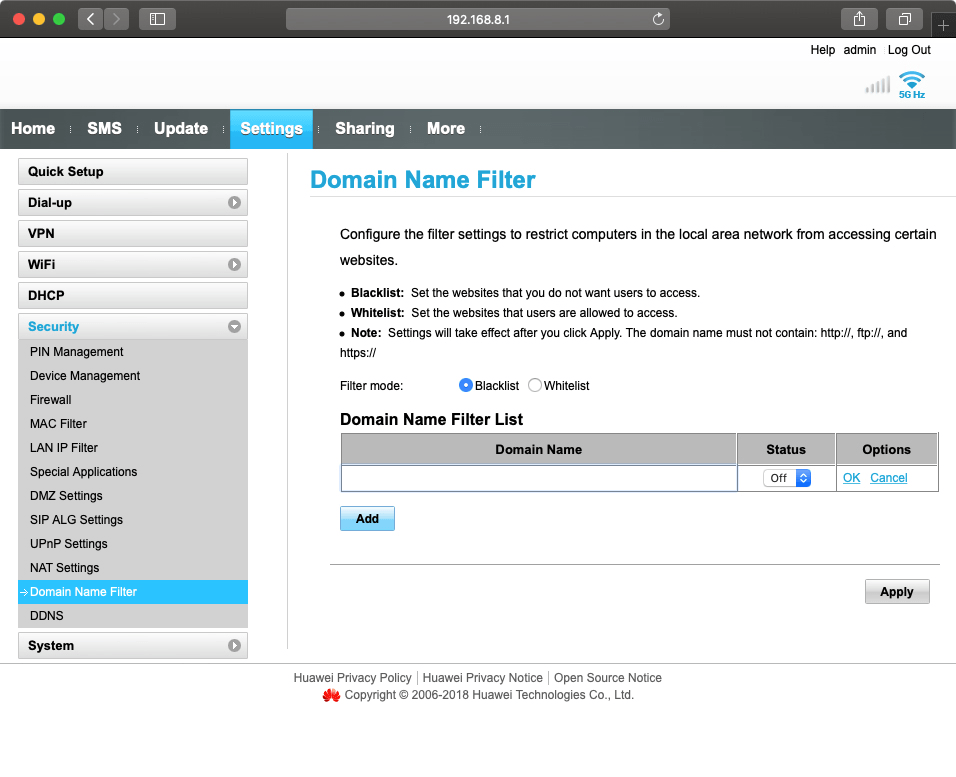
Task: Open a new tab with plus icon
Action: [x=943, y=26]
